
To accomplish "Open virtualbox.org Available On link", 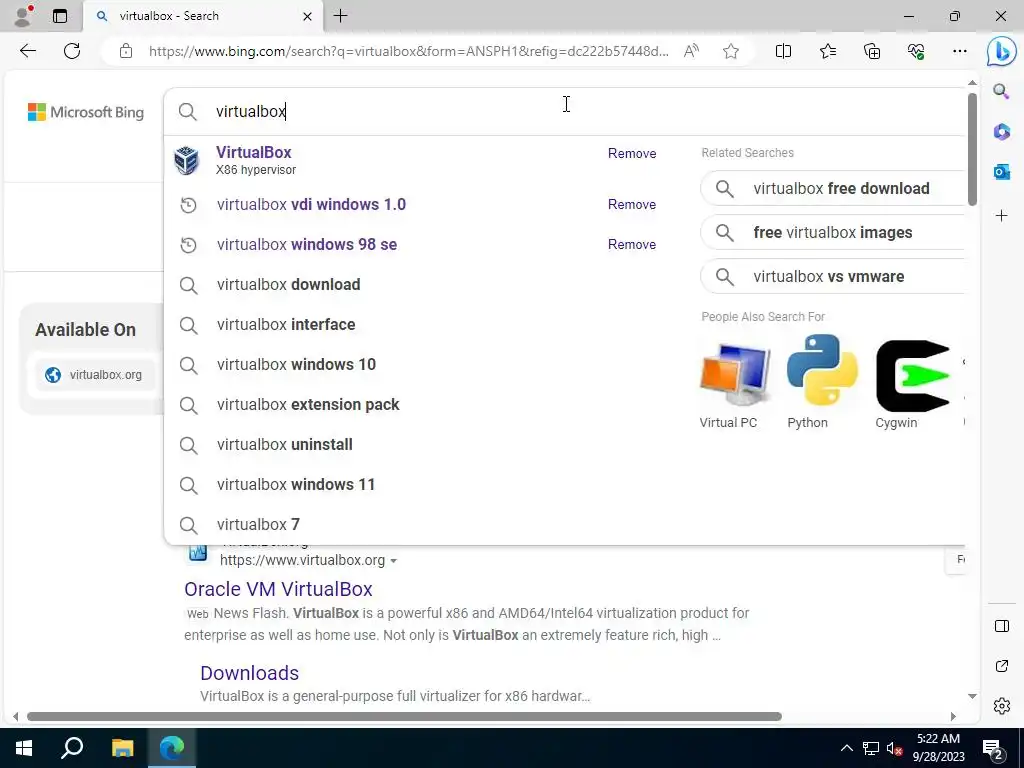I will point(95,375).
